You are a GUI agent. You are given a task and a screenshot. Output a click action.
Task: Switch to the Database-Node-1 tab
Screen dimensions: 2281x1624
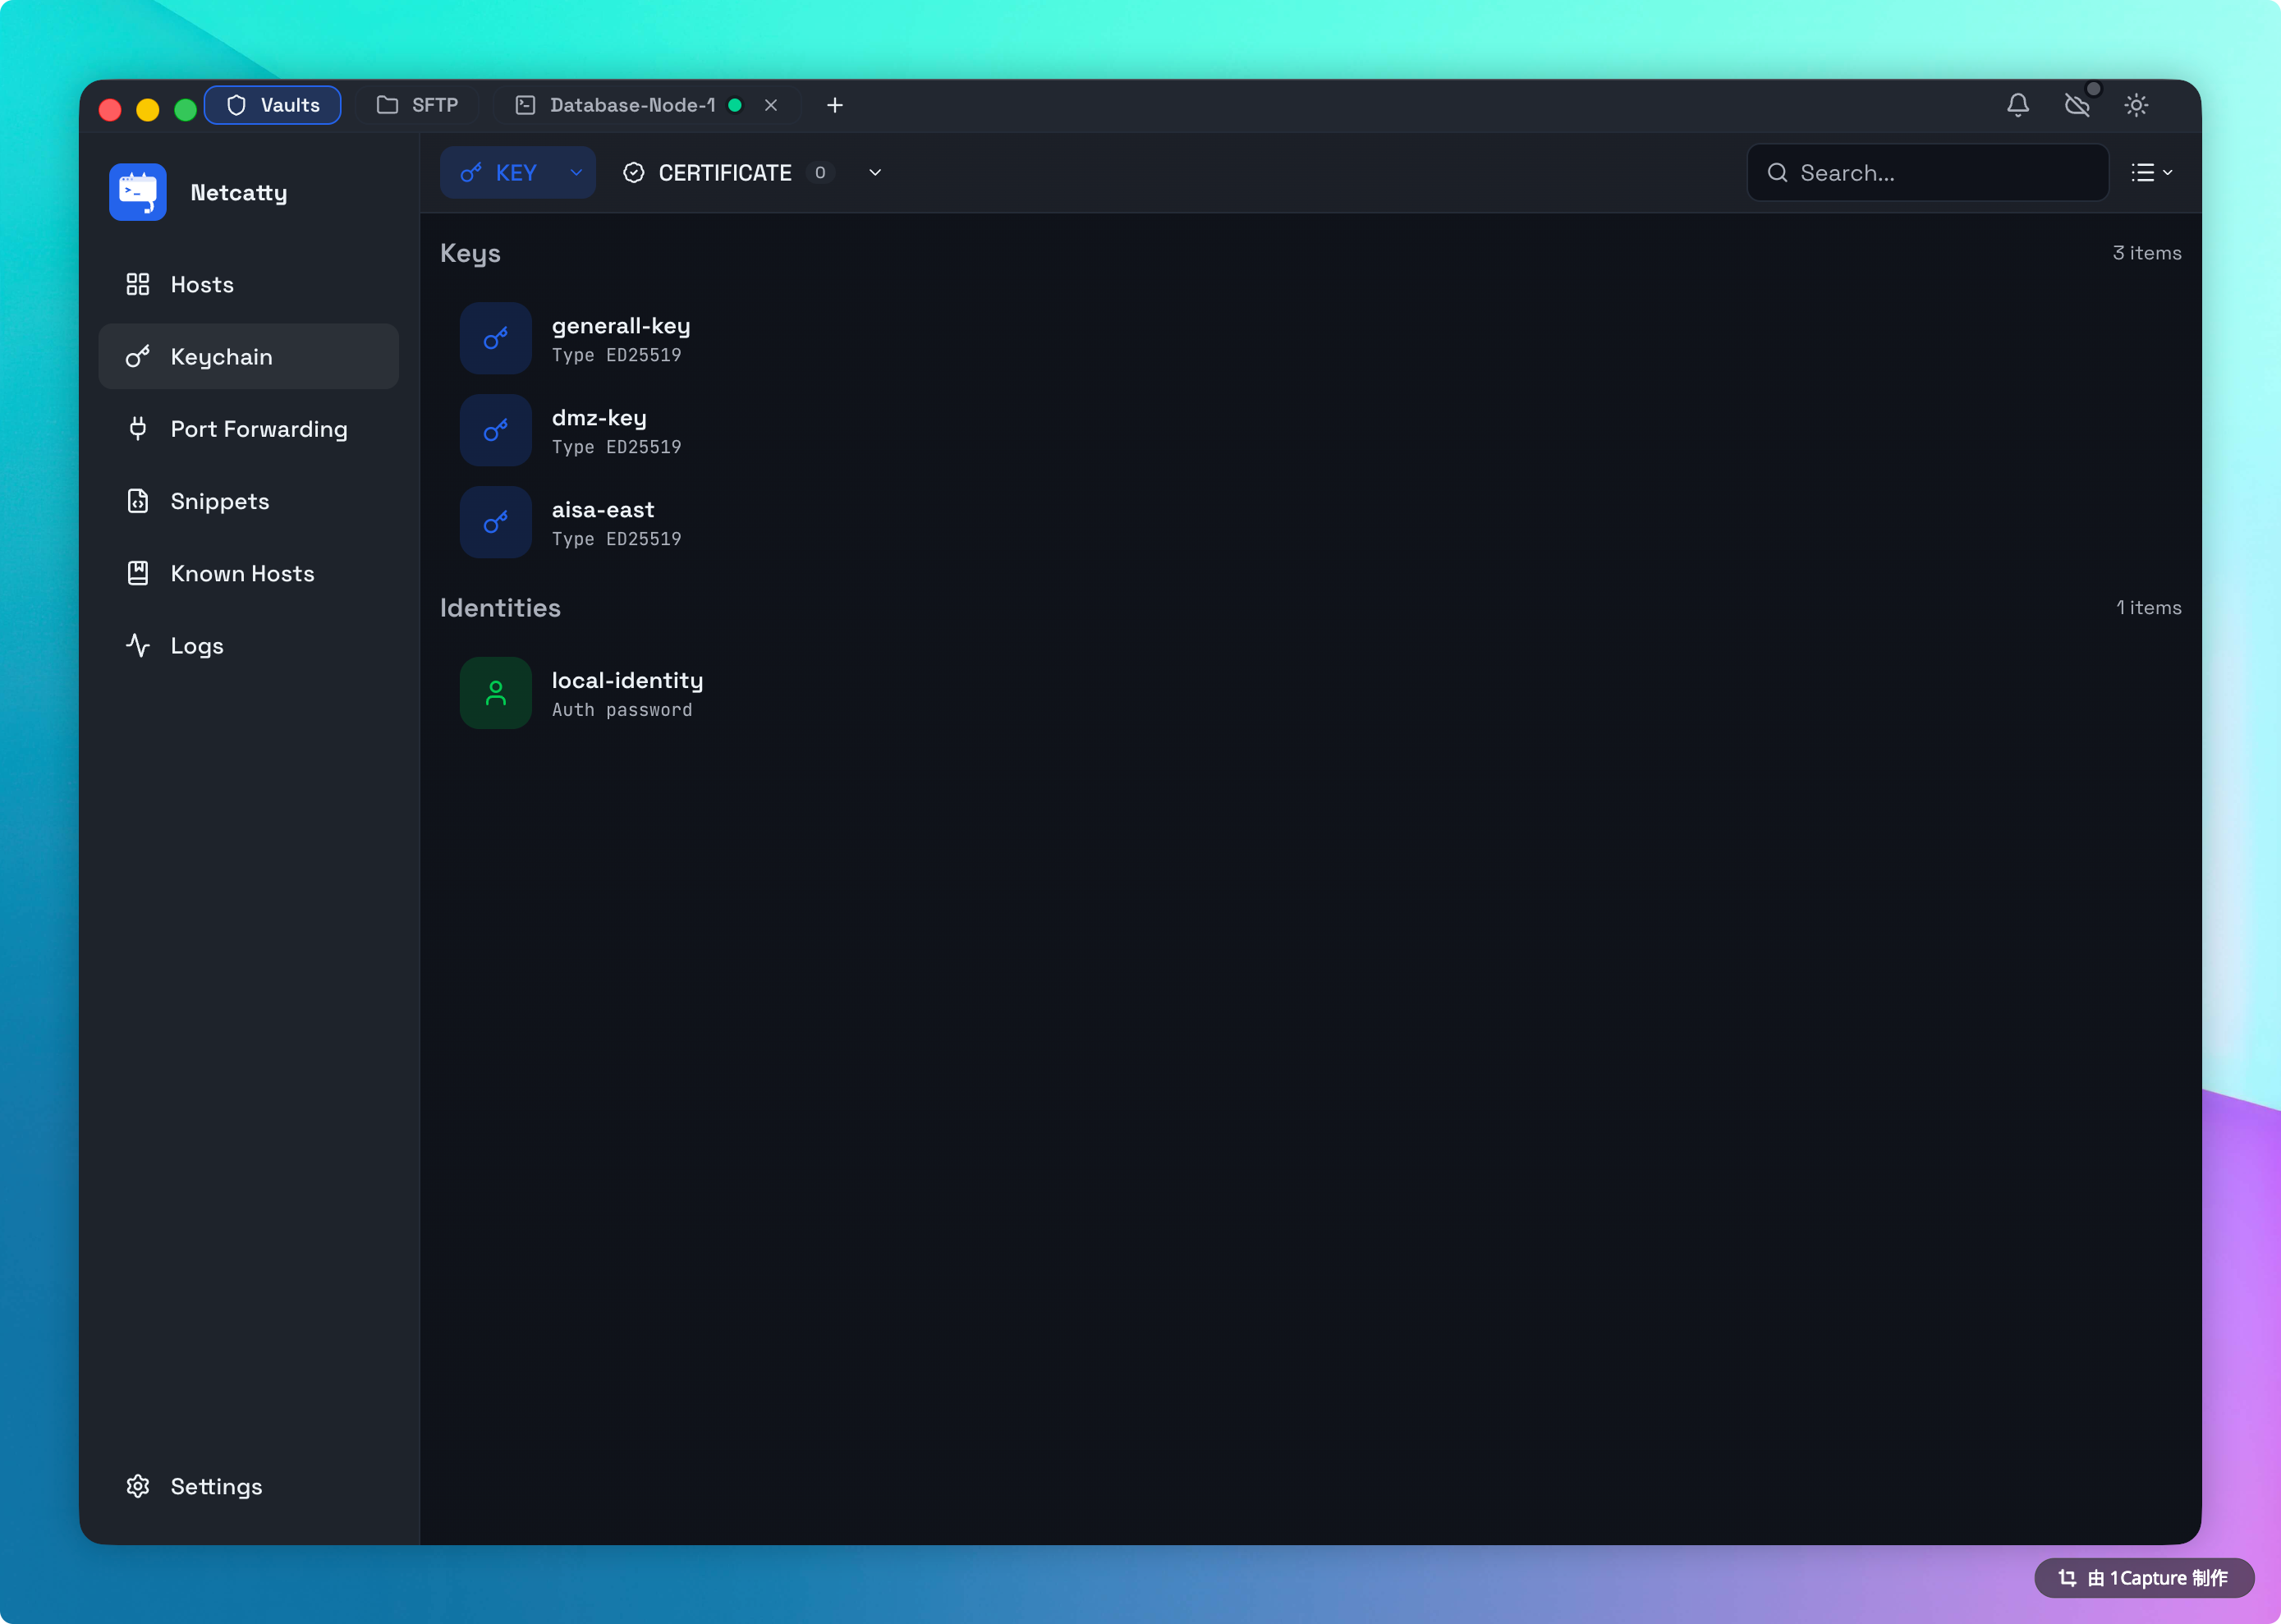click(x=632, y=105)
